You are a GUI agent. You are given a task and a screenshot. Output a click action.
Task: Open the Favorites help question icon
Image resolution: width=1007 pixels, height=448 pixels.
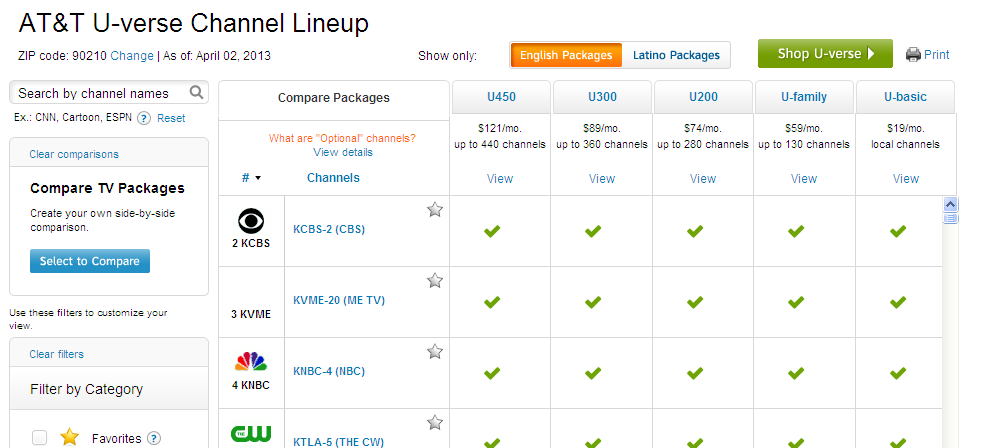(154, 438)
